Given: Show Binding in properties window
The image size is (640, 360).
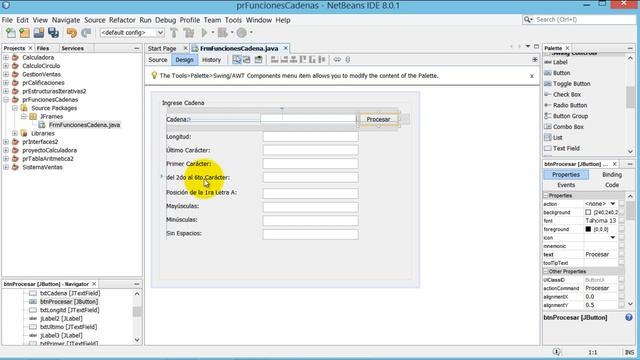Looking at the screenshot, I should click(612, 175).
